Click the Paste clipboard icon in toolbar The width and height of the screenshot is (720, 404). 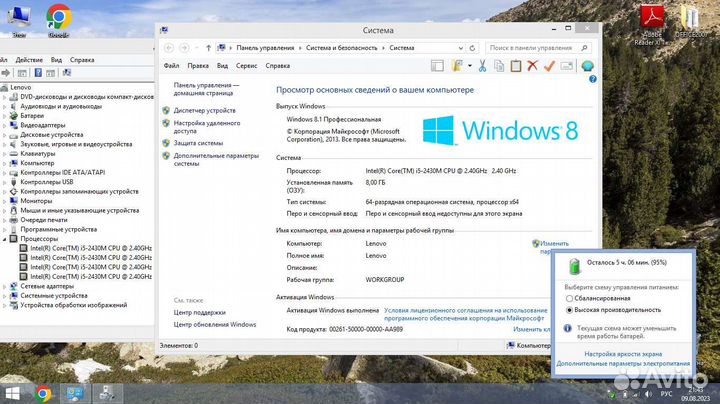(516, 66)
